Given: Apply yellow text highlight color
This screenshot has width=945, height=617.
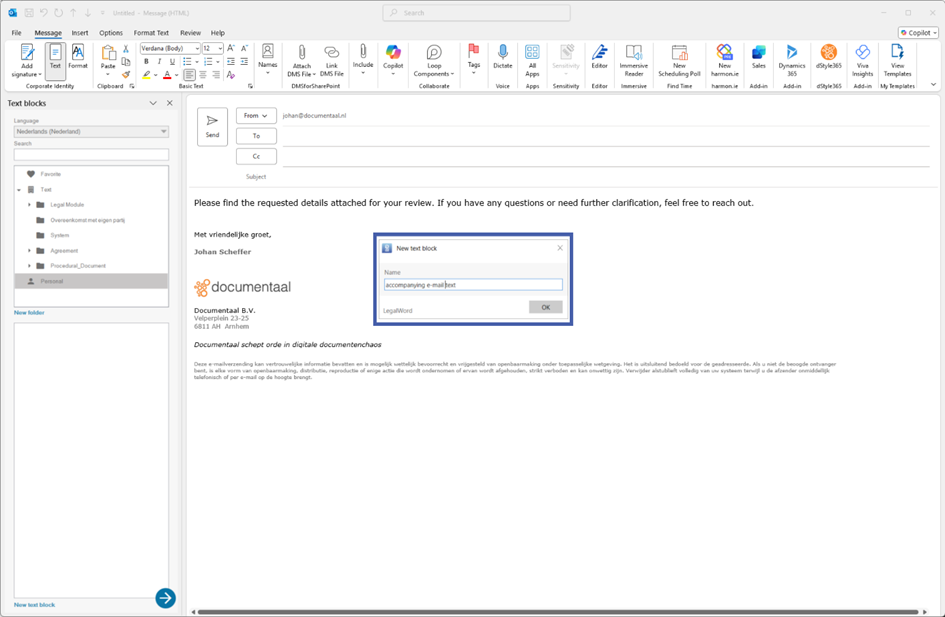Looking at the screenshot, I should [146, 75].
